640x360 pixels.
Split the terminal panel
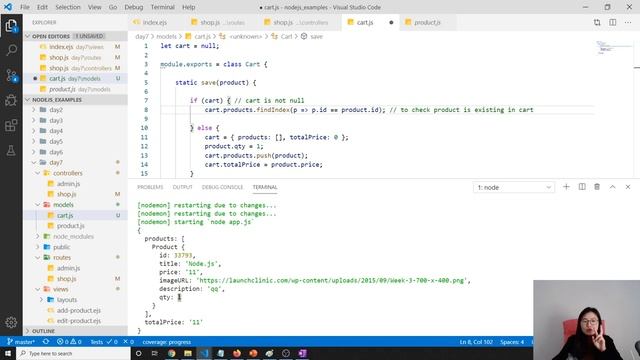(582, 187)
